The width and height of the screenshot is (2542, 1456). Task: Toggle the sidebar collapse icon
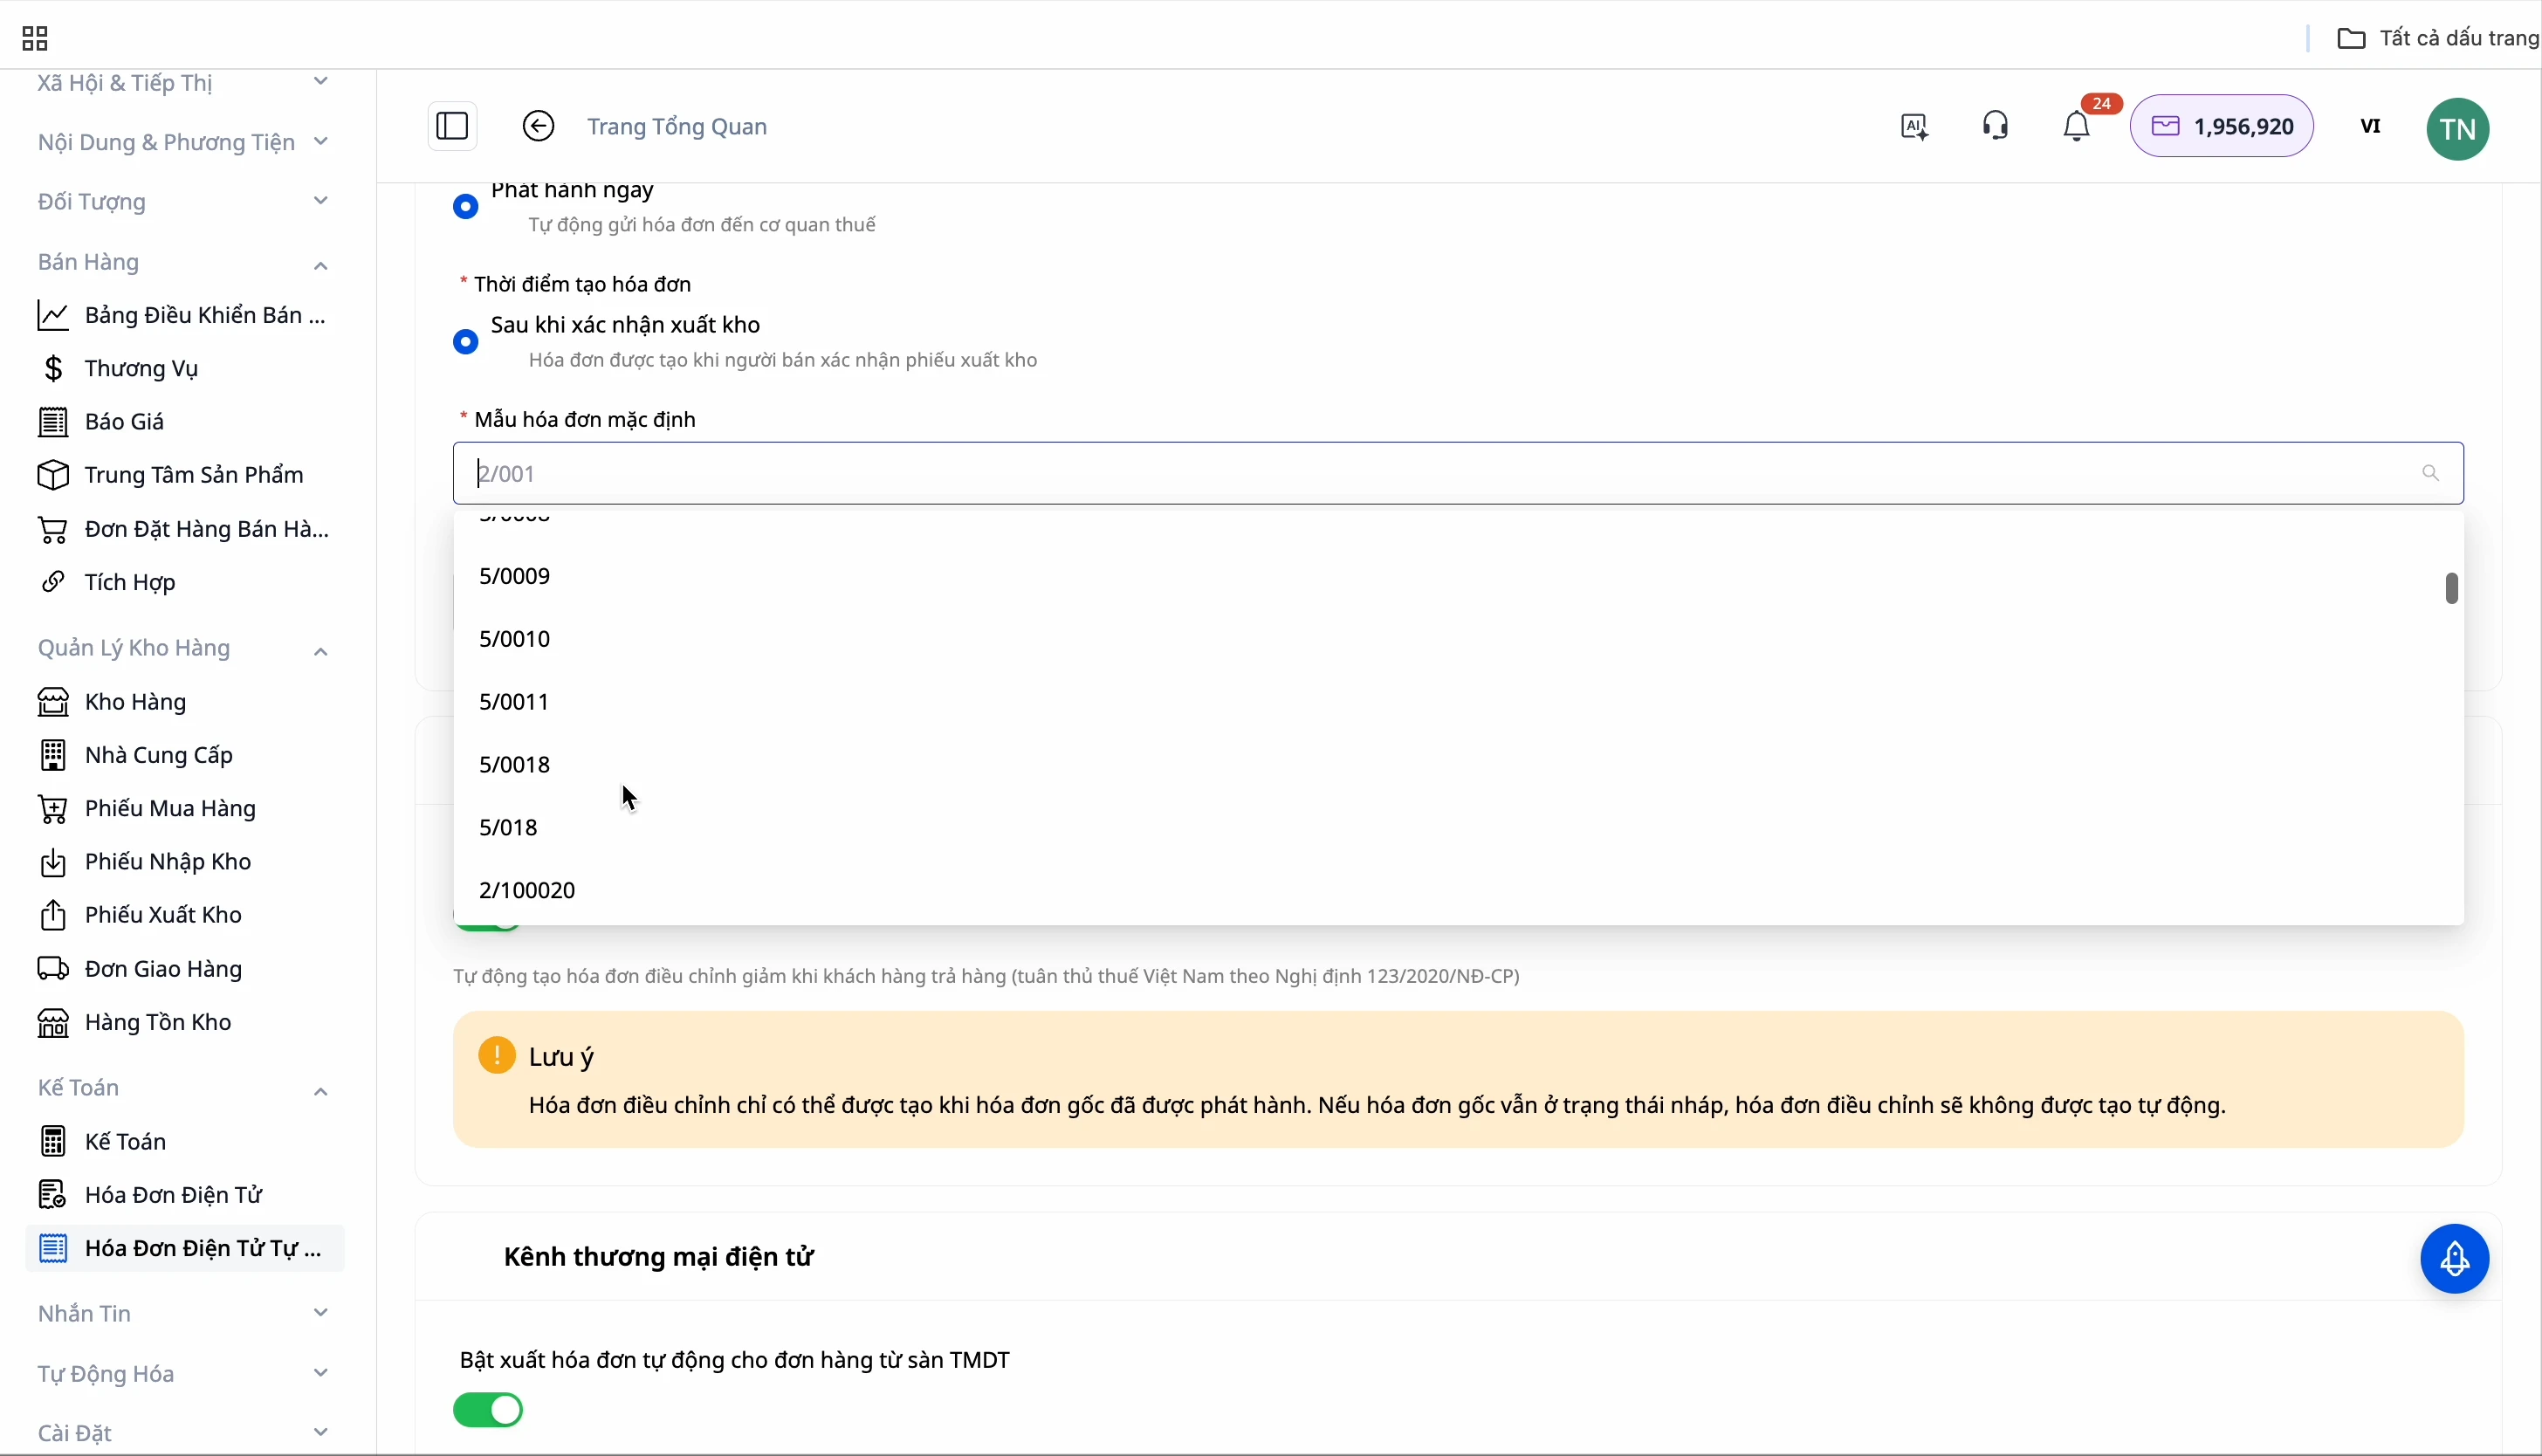[453, 126]
